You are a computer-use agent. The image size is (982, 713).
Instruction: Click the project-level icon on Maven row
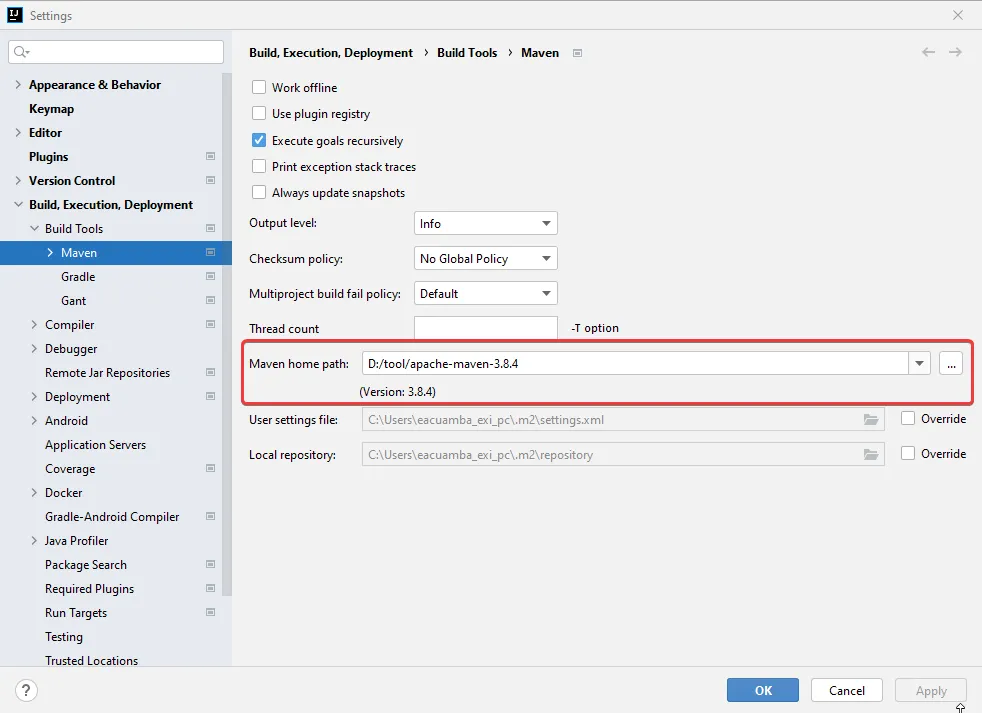pos(210,252)
